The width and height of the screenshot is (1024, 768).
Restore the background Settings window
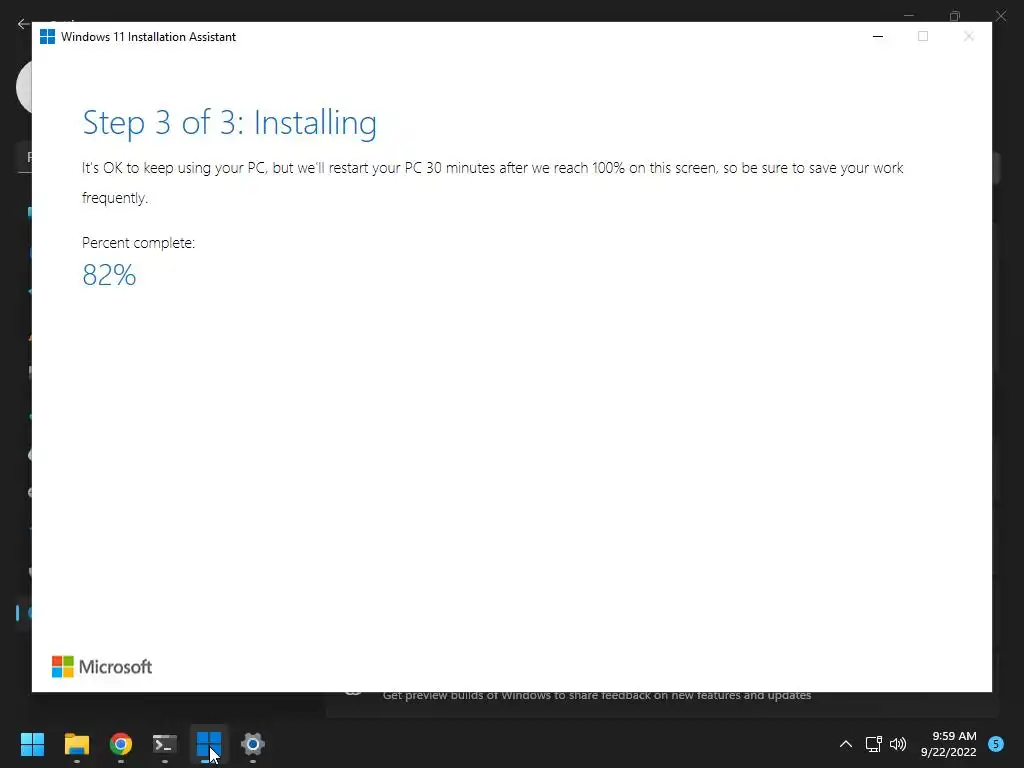pos(955,15)
